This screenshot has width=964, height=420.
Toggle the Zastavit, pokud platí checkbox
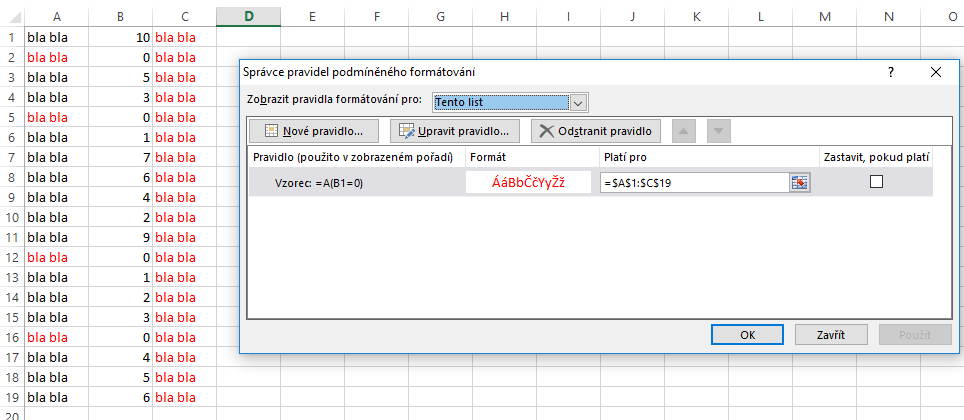tap(876, 182)
